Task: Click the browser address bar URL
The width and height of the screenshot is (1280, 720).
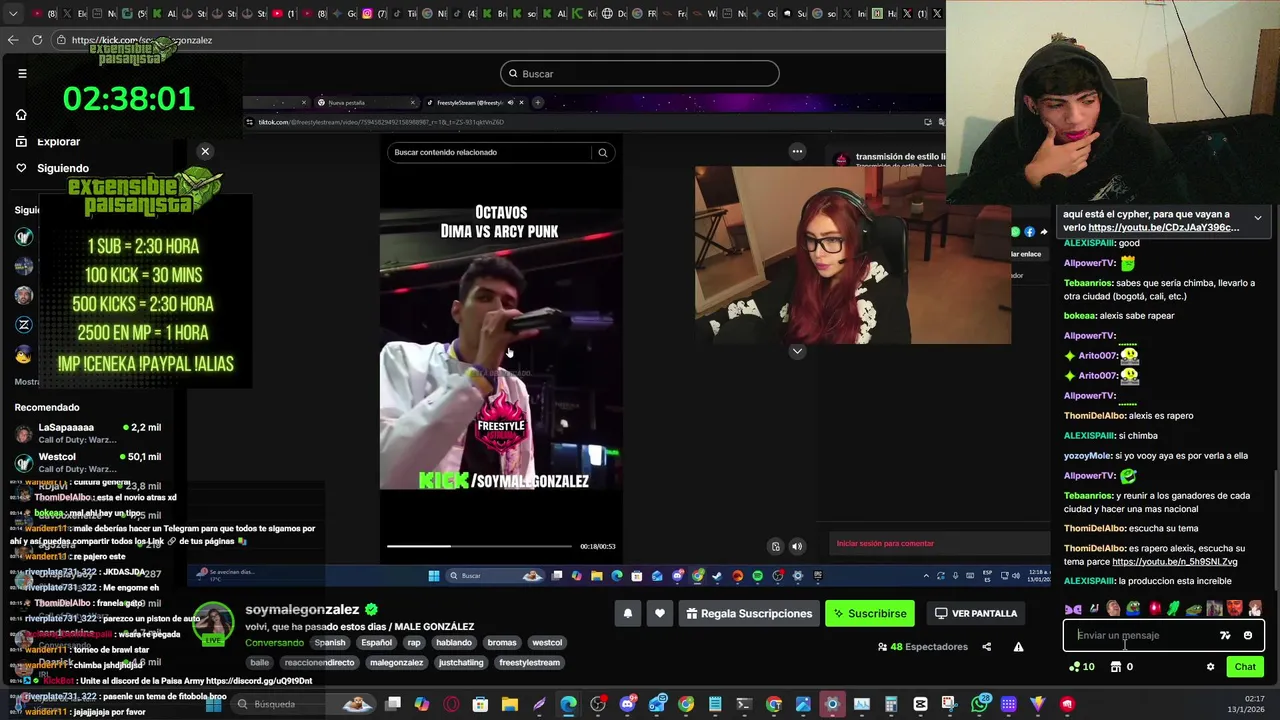Action: click(142, 40)
